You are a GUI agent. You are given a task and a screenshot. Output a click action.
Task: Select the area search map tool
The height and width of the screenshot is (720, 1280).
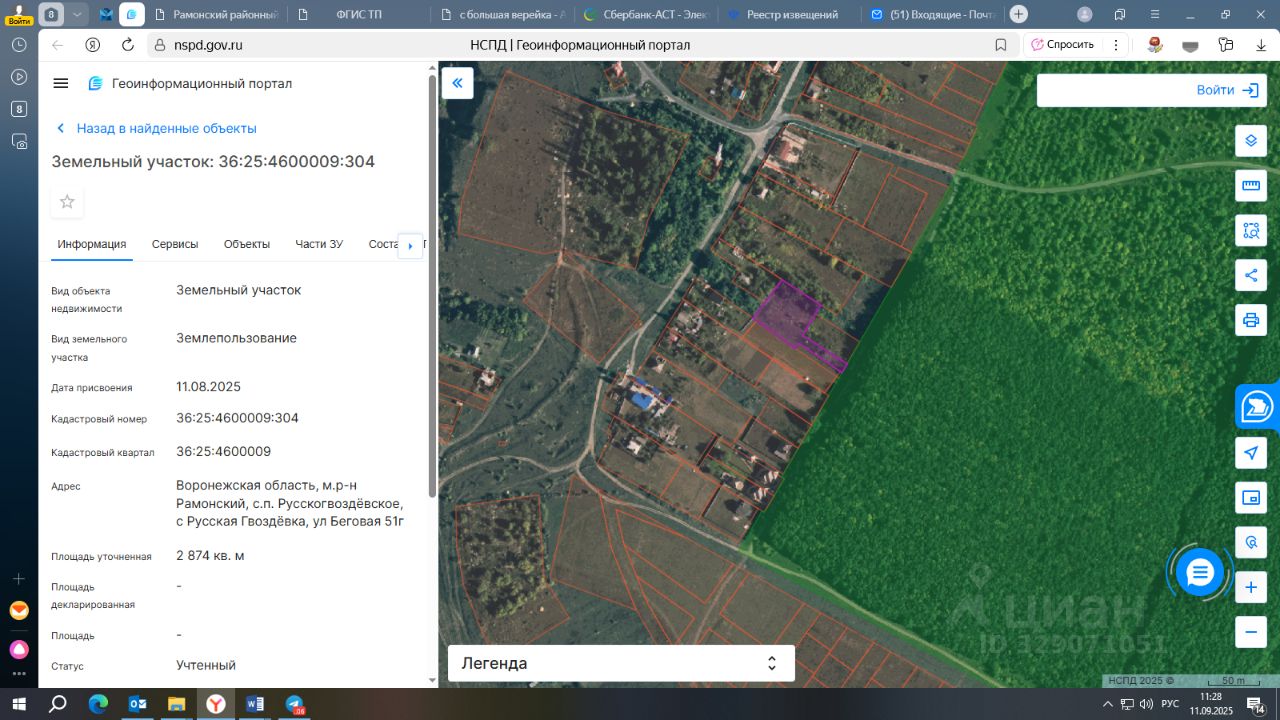click(x=1251, y=231)
